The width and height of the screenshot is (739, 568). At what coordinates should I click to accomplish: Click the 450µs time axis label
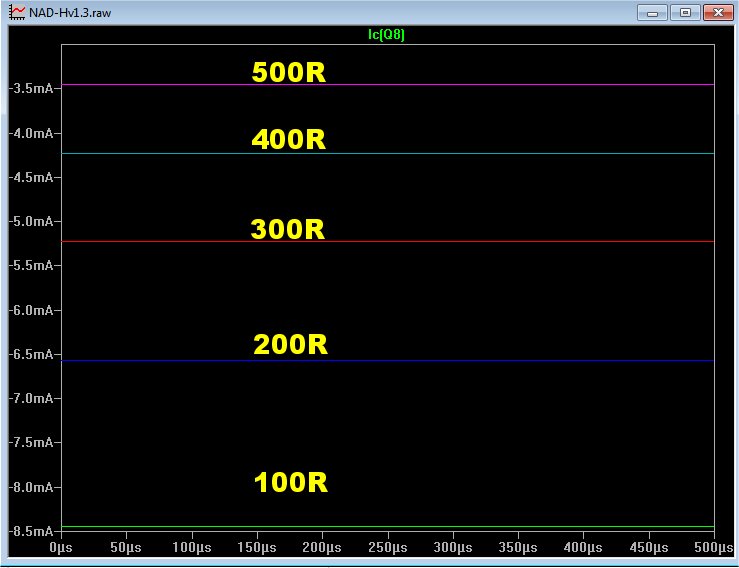(649, 548)
